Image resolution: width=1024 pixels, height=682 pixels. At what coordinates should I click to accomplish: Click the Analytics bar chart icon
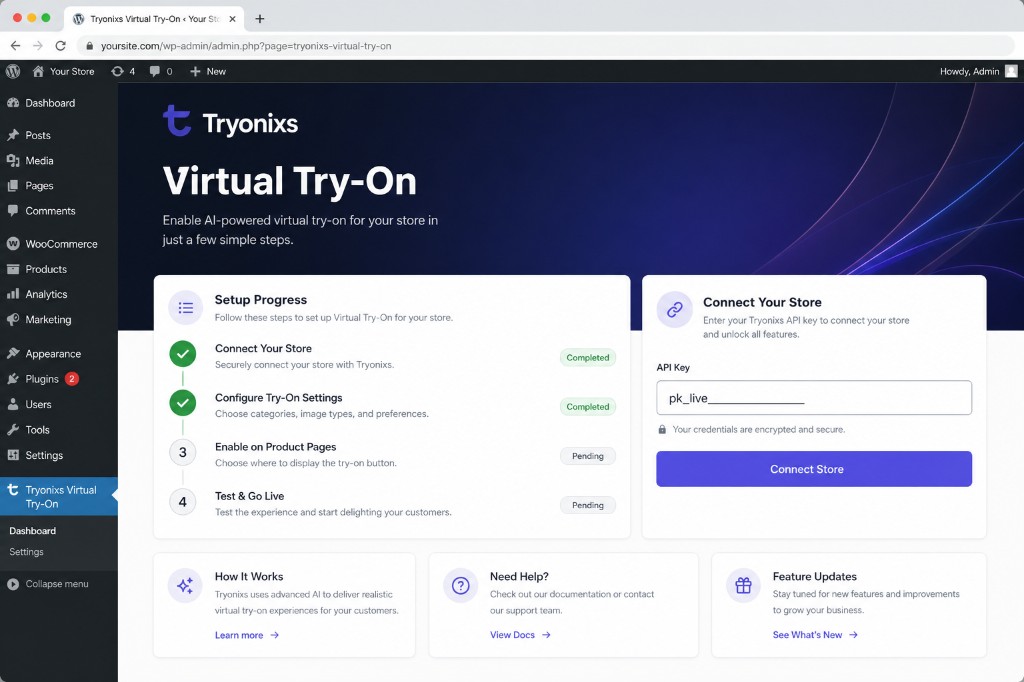coord(13,294)
